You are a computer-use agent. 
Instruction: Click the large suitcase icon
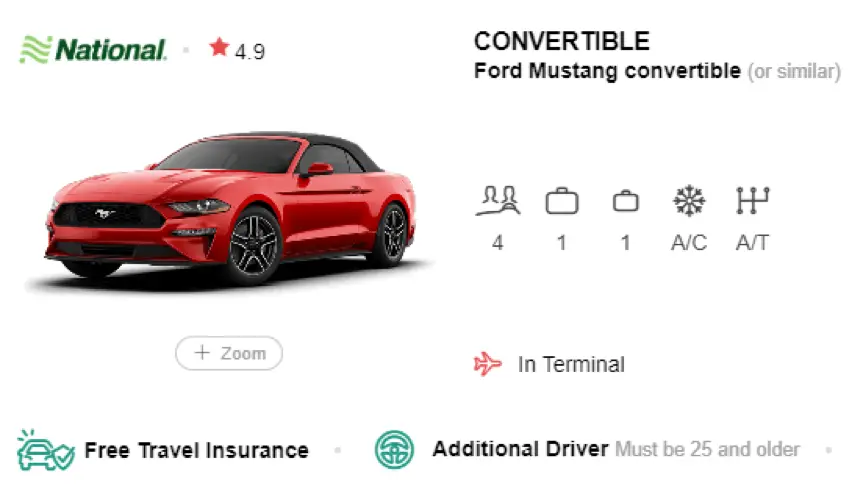[x=562, y=201]
